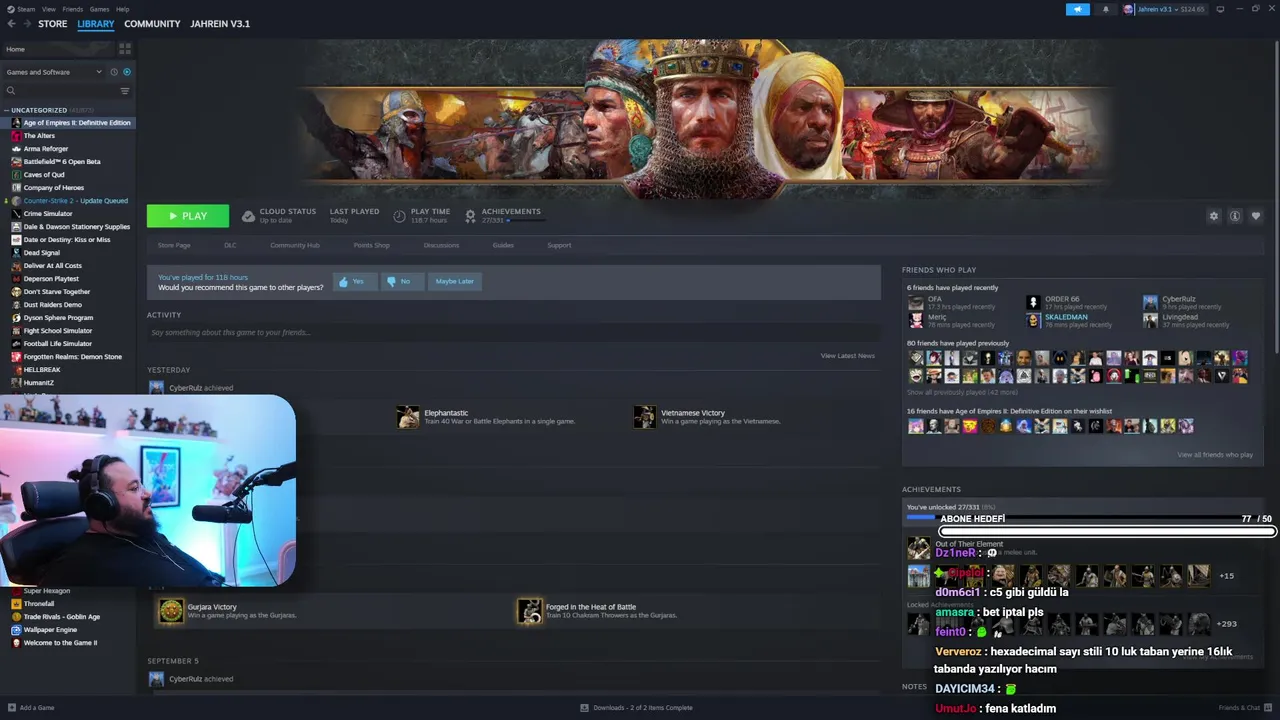The width and height of the screenshot is (1280, 720).
Task: Open friend OFA's avatar
Action: [x=915, y=302]
